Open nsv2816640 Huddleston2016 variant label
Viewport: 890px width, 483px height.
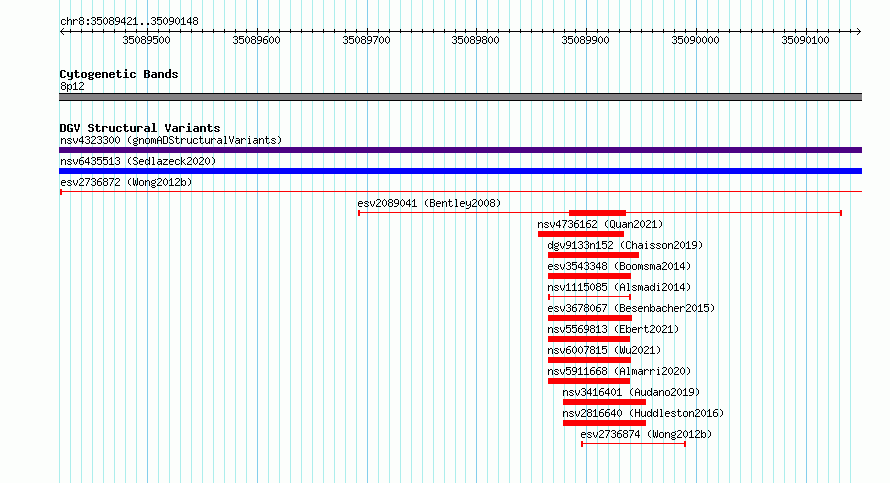pos(643,413)
